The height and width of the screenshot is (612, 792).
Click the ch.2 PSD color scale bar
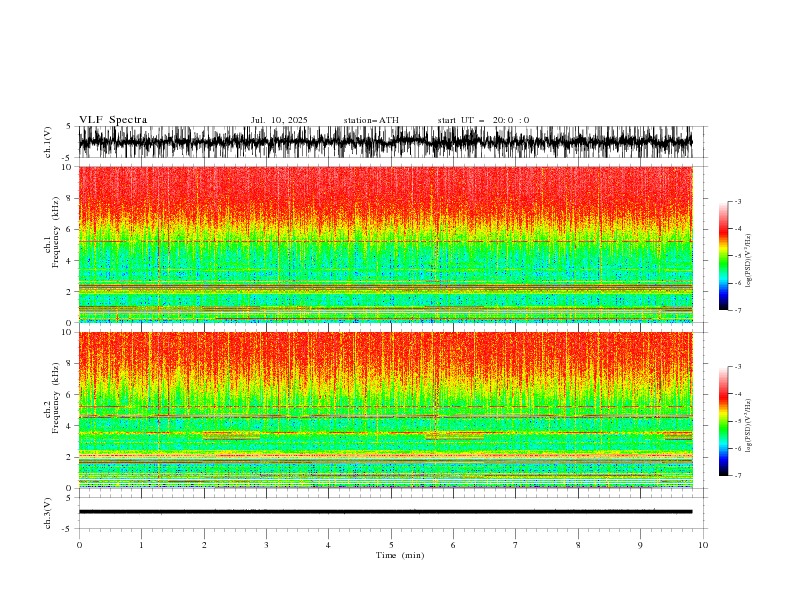pos(724,421)
